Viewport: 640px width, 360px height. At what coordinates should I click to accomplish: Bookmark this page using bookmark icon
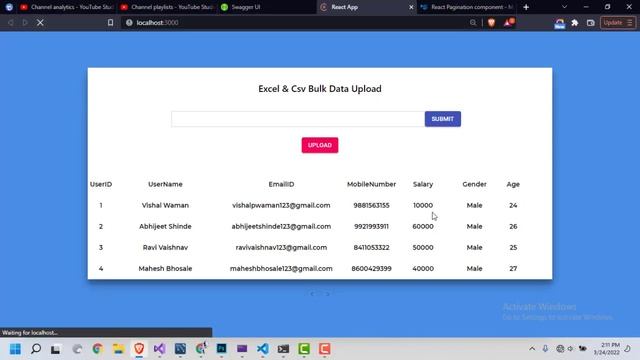point(110,23)
